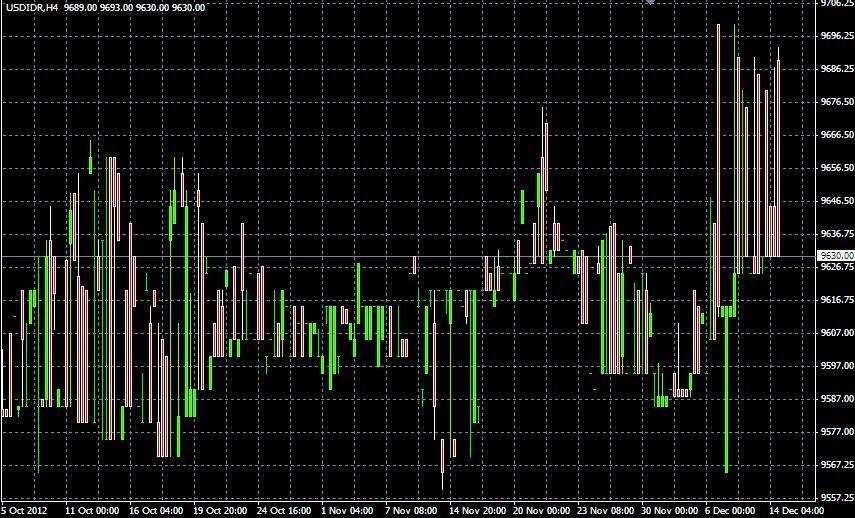
Task: Click the 9597.00 price axis label
Action: click(837, 365)
